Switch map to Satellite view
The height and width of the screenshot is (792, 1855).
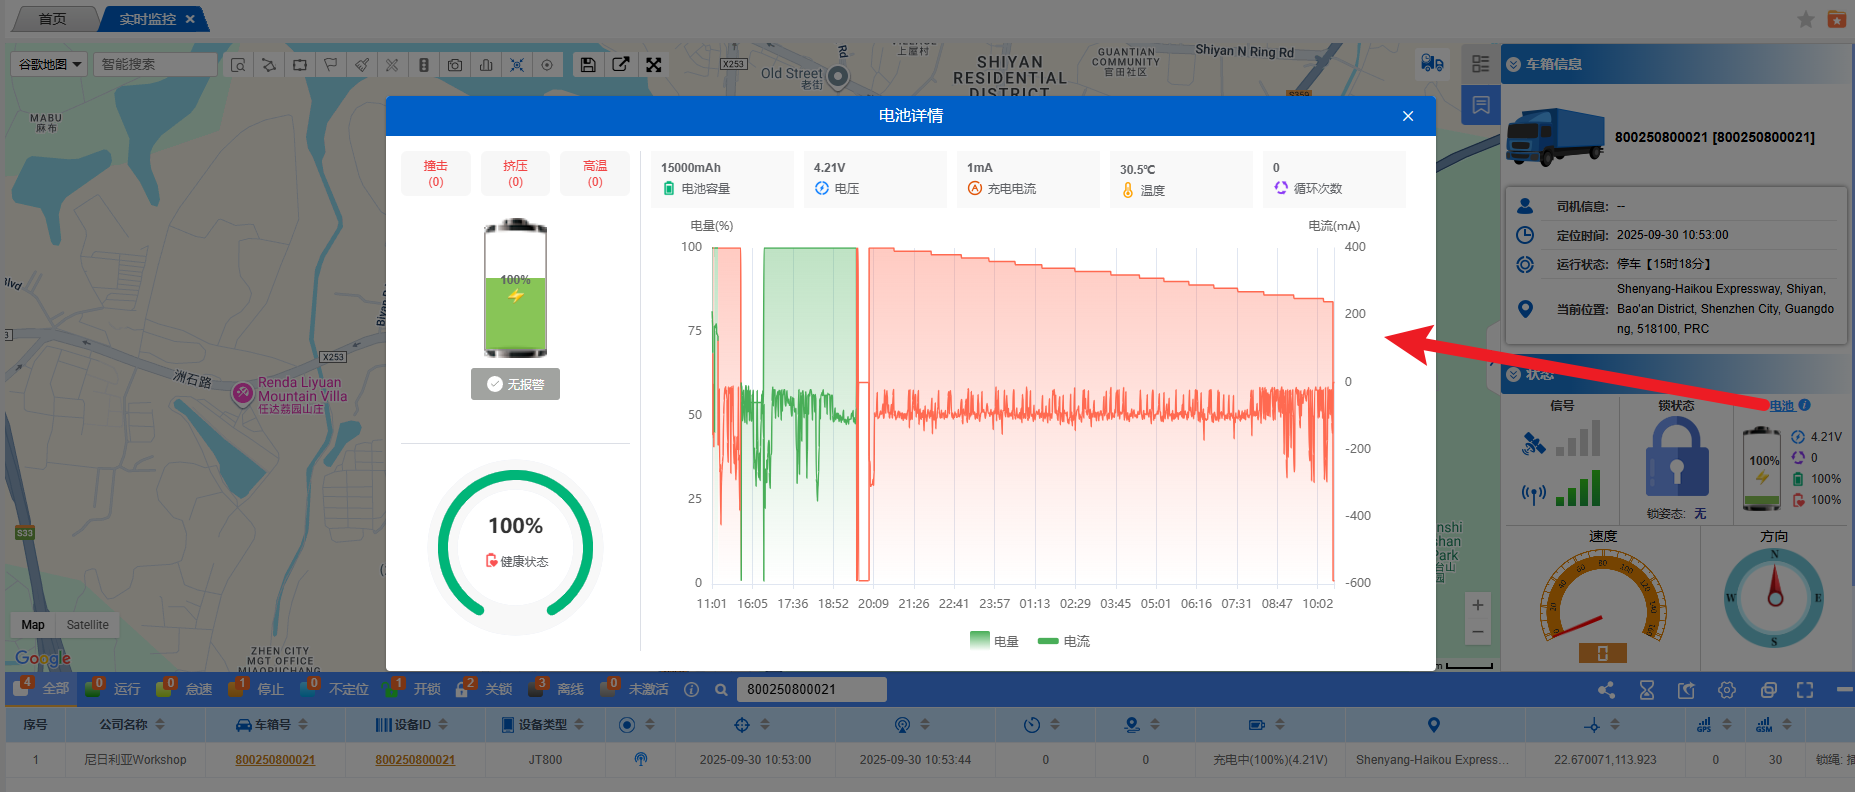pyautogui.click(x=88, y=625)
